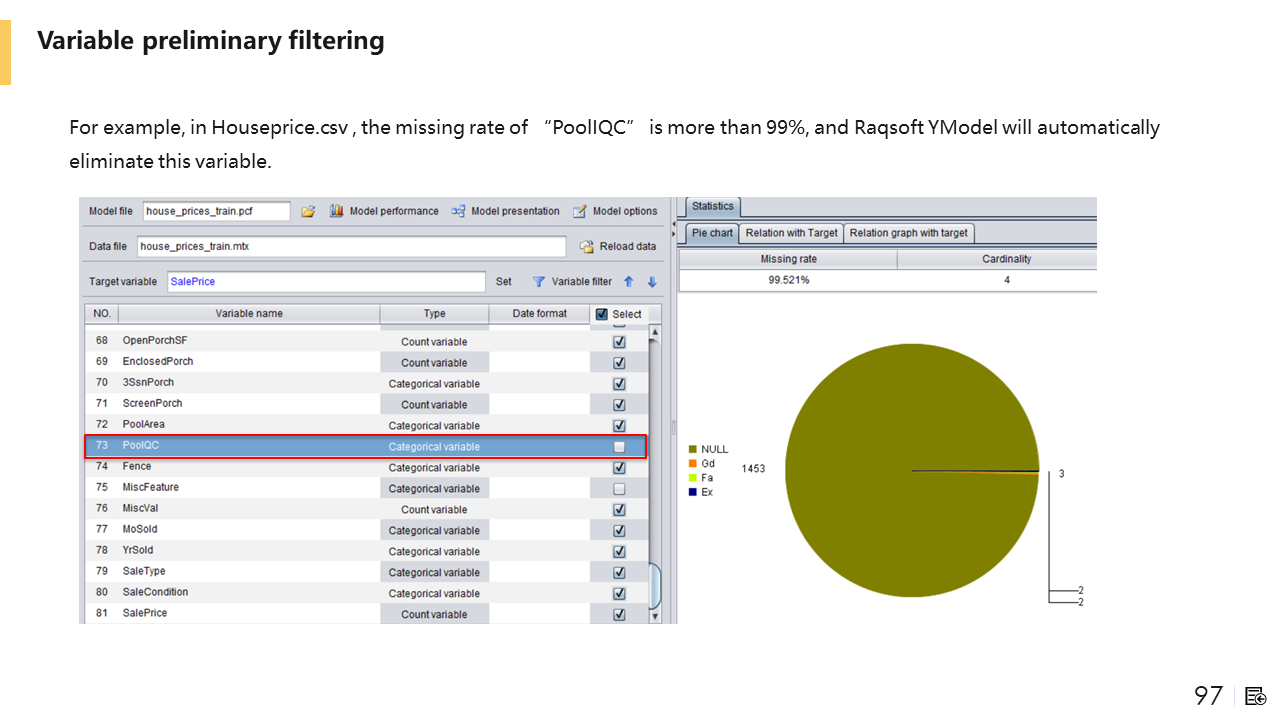Uncheck the SalePrice row checkbox

coord(619,615)
